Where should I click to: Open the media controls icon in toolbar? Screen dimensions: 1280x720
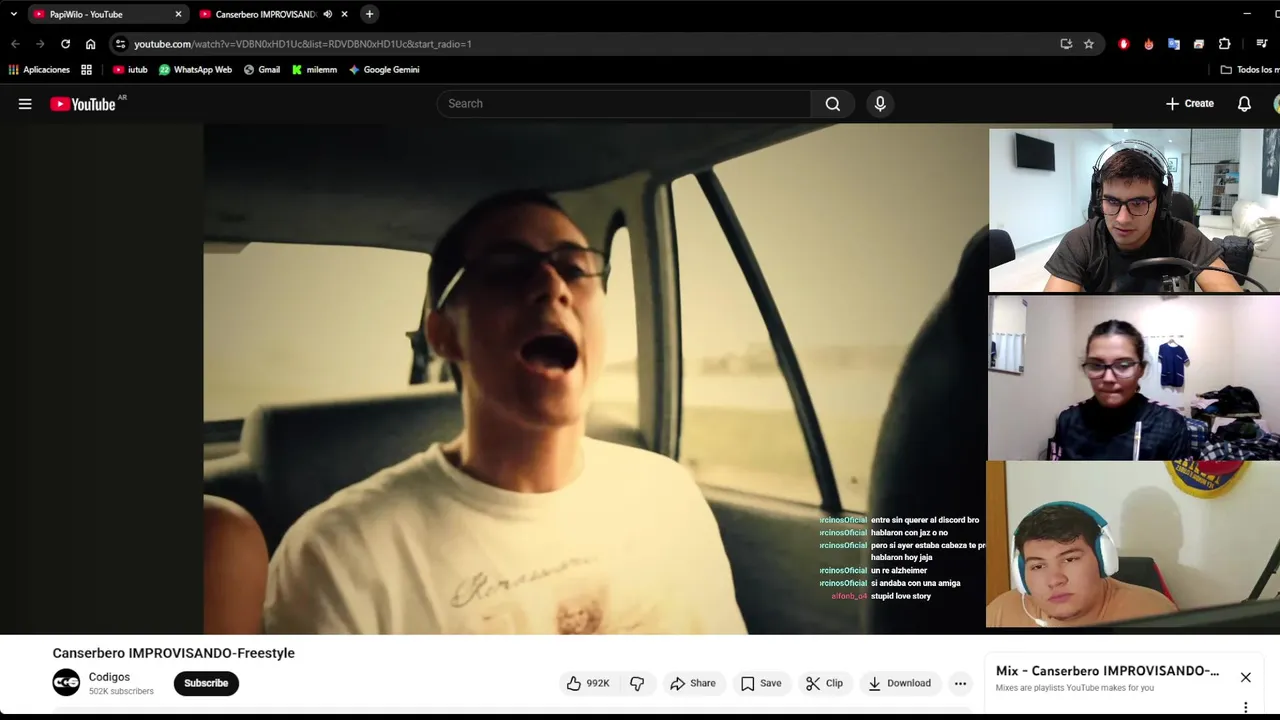click(x=1262, y=44)
